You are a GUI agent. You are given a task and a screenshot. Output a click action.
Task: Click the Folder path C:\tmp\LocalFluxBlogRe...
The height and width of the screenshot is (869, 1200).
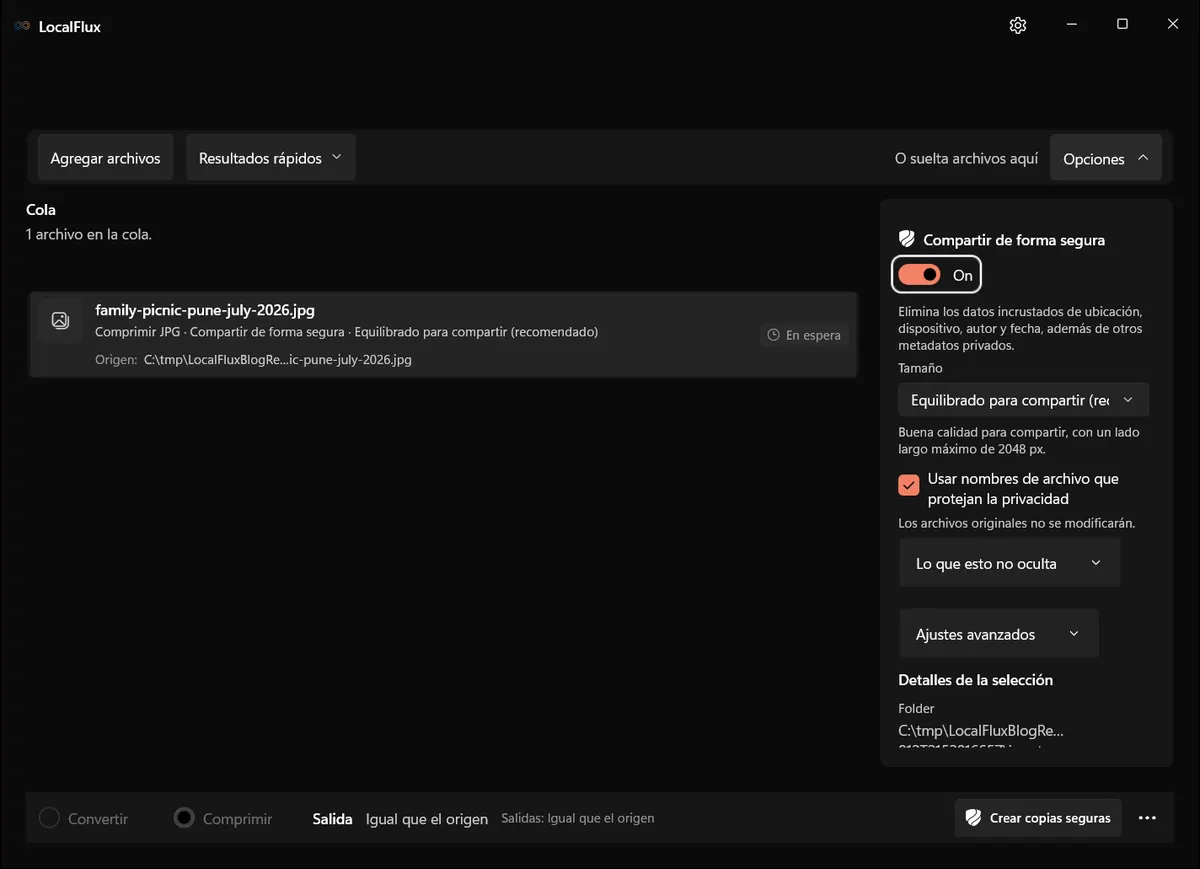981,730
